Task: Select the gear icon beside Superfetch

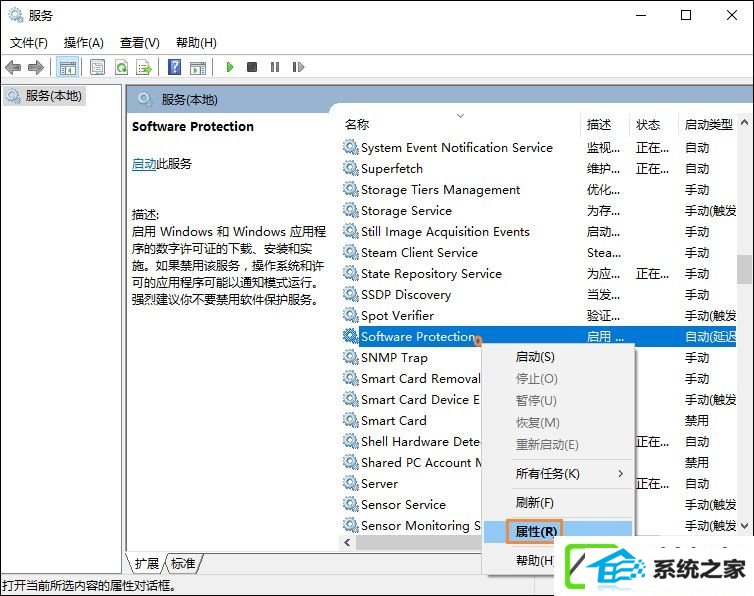Action: click(x=351, y=168)
